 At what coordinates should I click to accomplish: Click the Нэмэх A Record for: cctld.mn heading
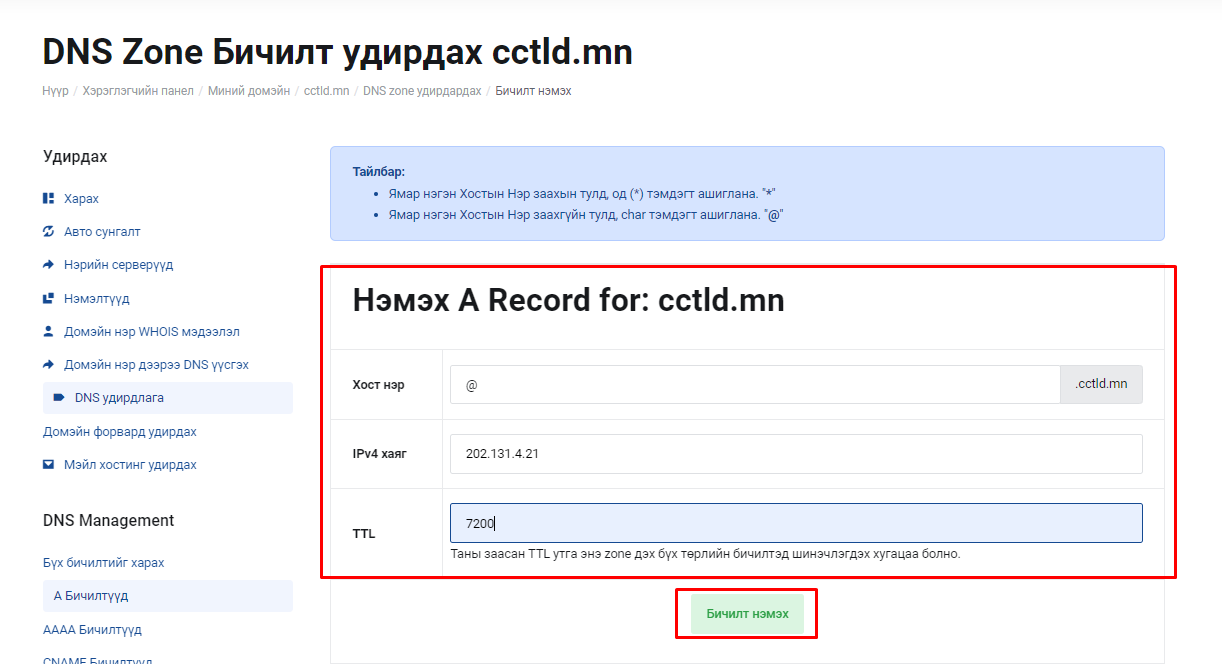[568, 301]
